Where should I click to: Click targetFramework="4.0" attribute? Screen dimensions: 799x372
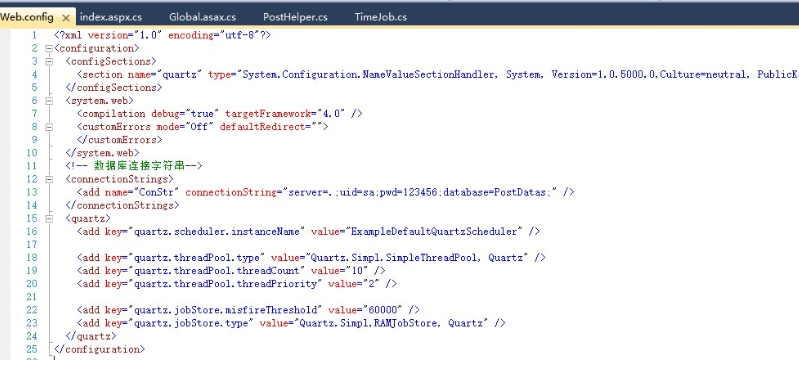click(x=285, y=114)
